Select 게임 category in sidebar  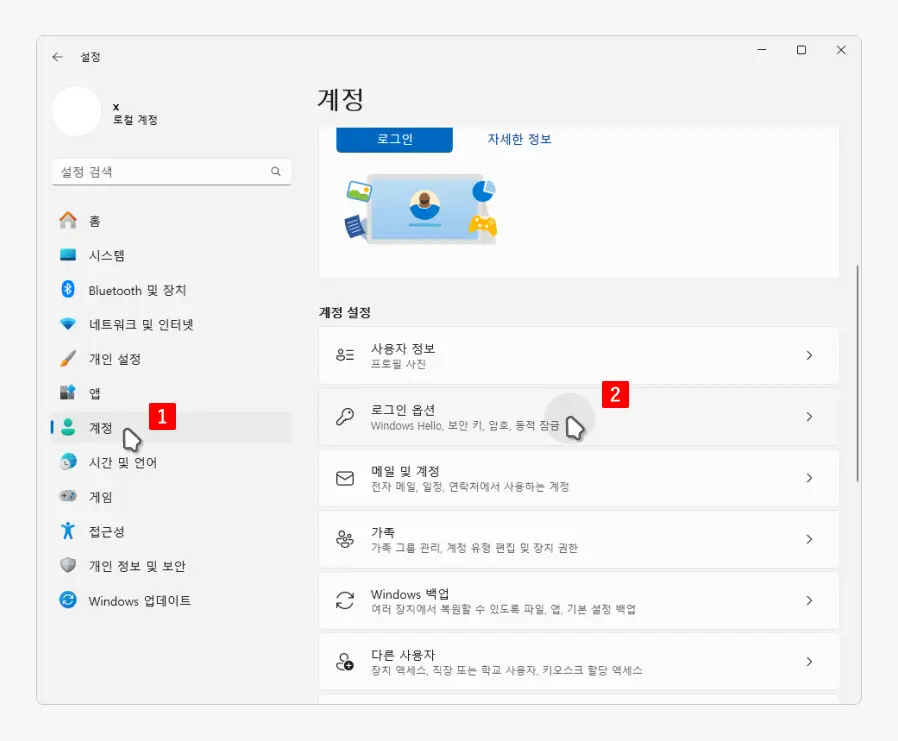pyautogui.click(x=171, y=496)
